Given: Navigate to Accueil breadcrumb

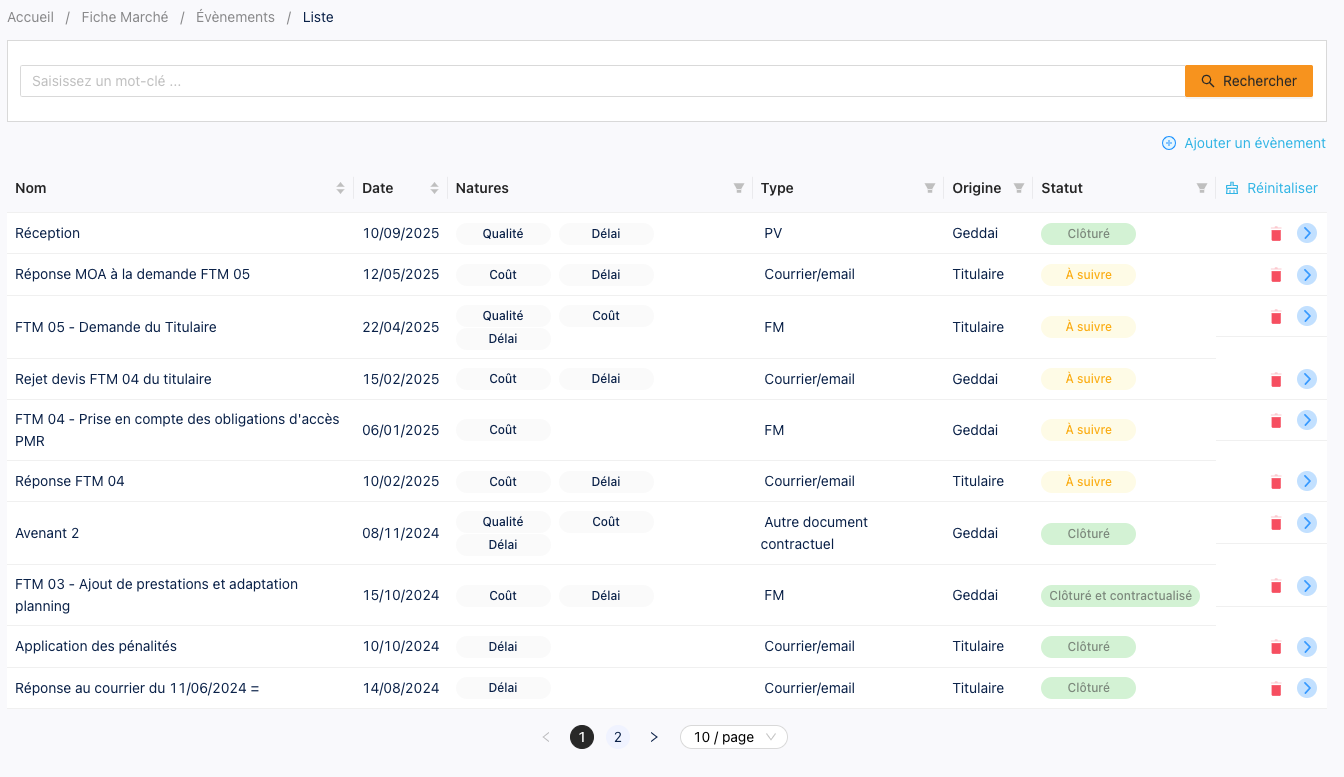Looking at the screenshot, I should 31,17.
